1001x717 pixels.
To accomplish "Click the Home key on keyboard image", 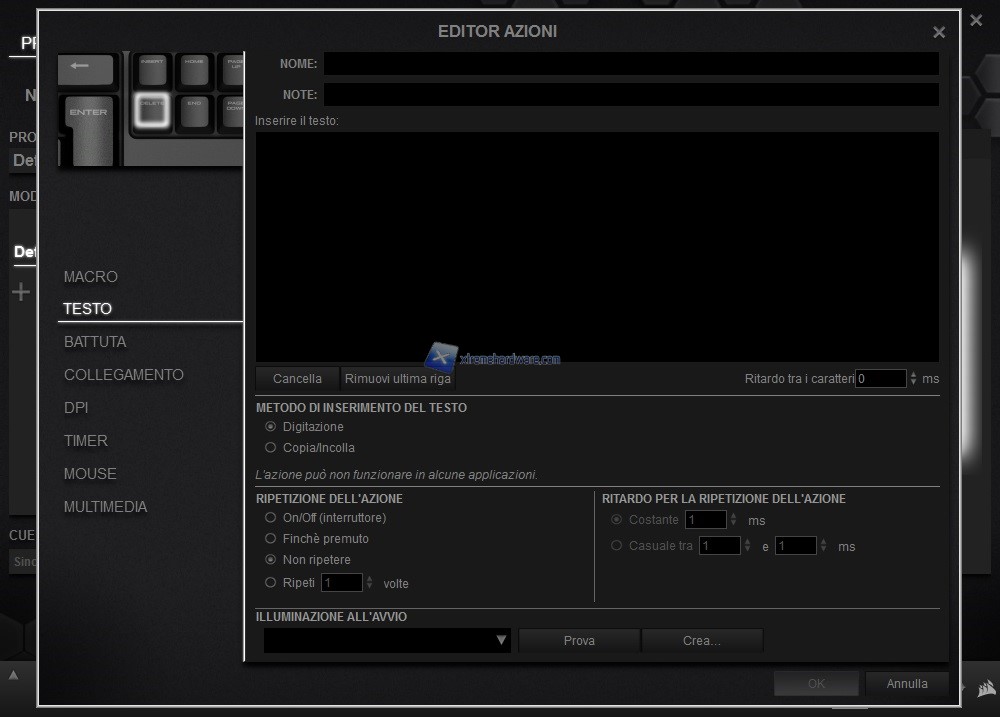I will pos(194,69).
